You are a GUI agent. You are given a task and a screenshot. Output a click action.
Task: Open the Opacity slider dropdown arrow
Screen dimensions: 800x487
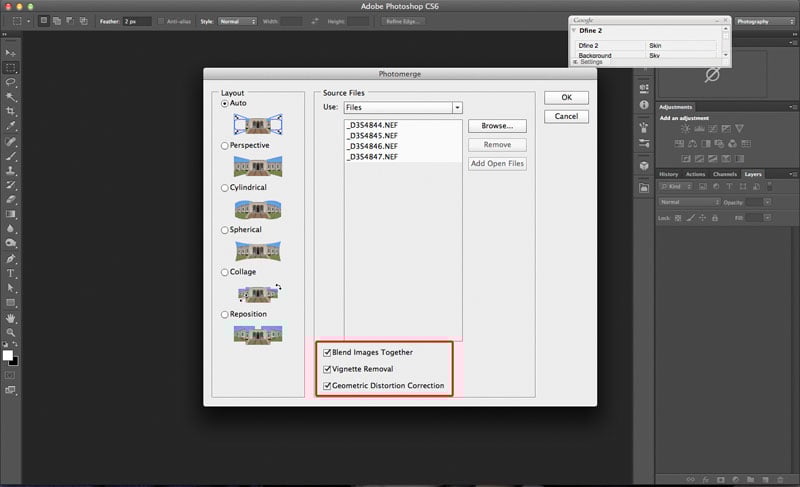click(767, 202)
